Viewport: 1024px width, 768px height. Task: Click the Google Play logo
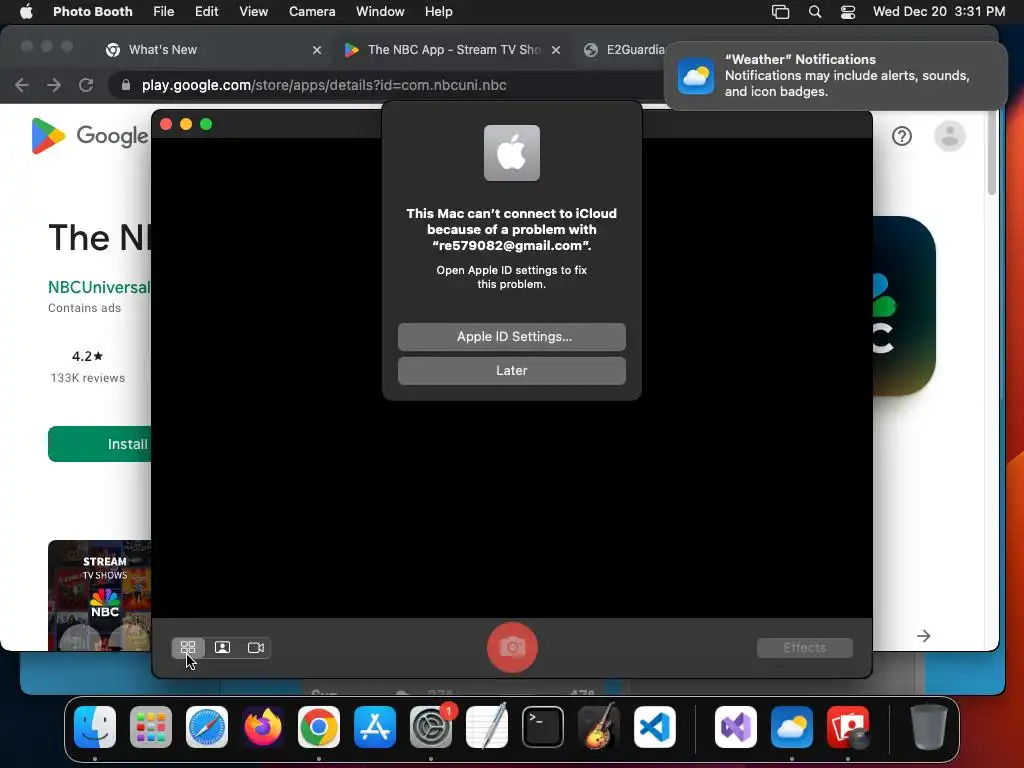(x=90, y=136)
